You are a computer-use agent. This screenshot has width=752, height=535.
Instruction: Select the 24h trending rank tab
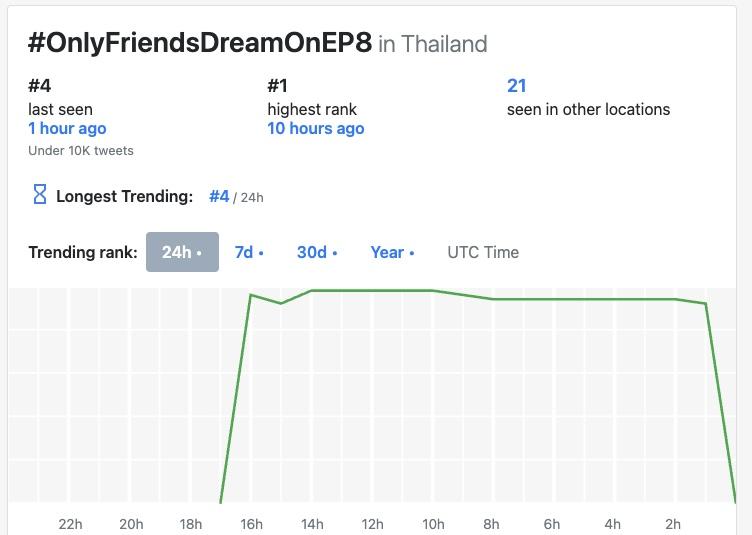pyautogui.click(x=182, y=252)
